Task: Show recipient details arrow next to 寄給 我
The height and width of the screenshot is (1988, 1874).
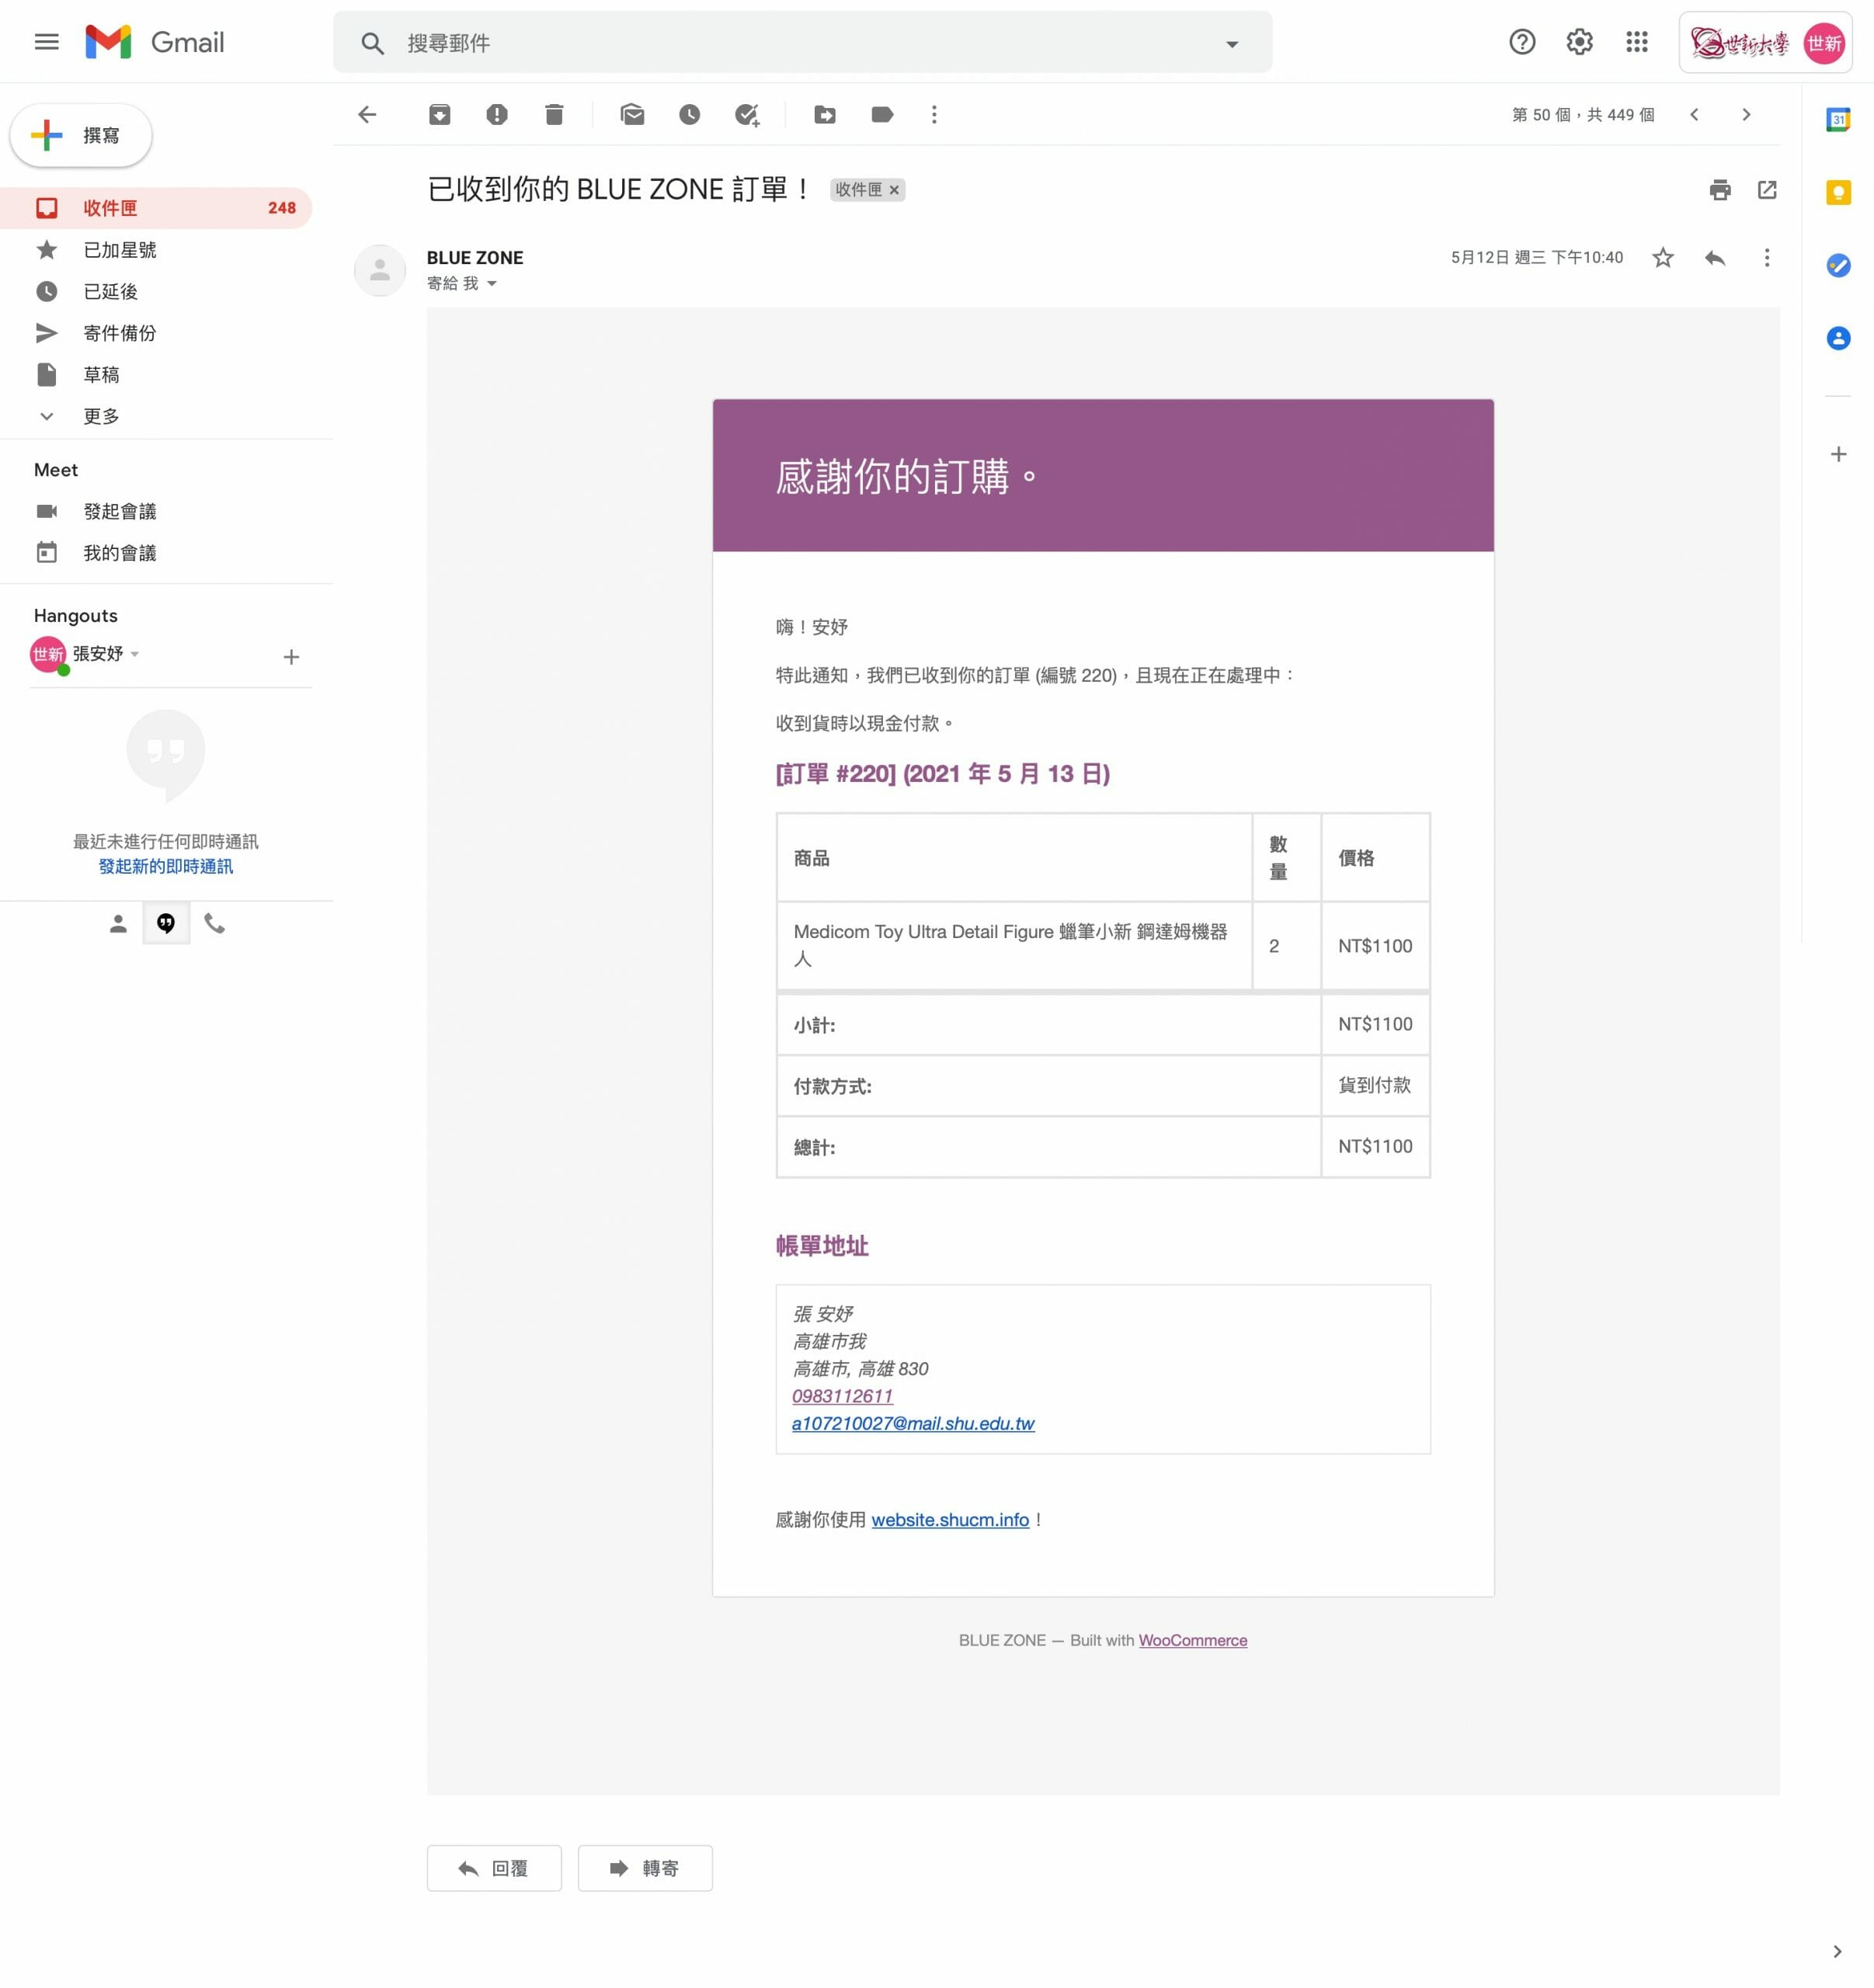Action: point(492,284)
